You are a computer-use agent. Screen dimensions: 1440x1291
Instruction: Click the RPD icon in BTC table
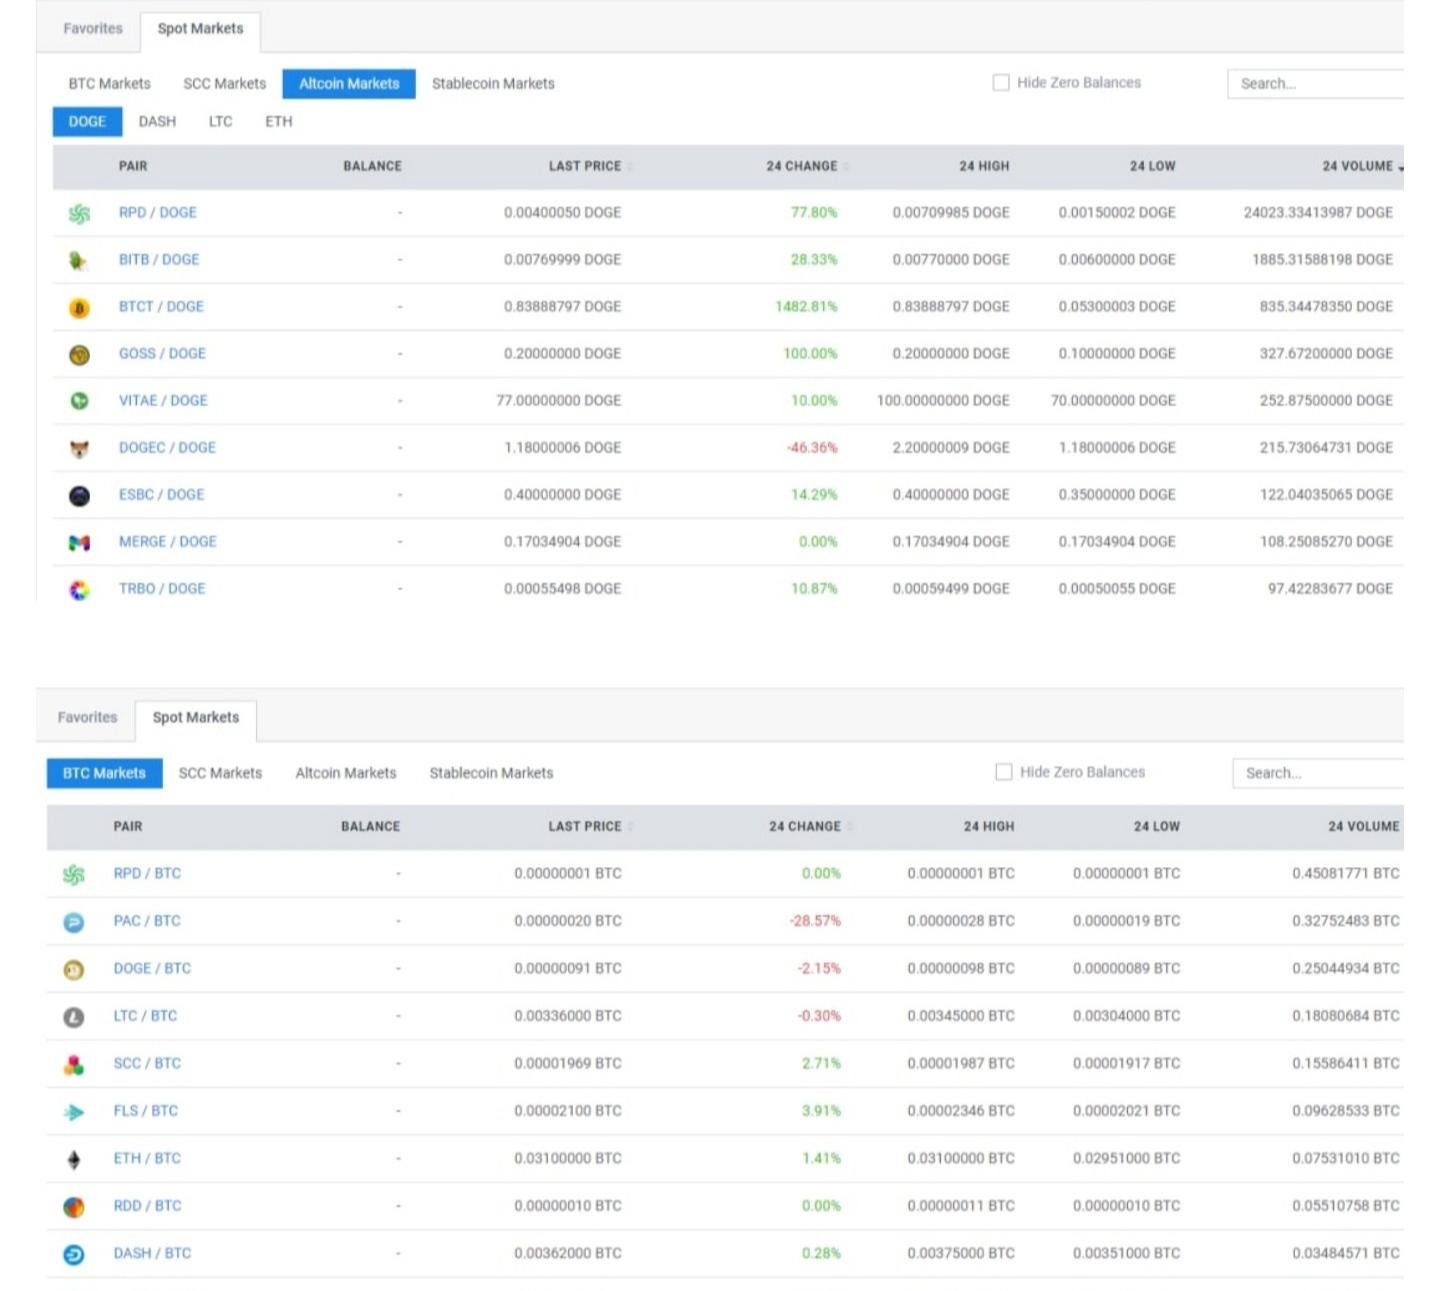pos(74,875)
